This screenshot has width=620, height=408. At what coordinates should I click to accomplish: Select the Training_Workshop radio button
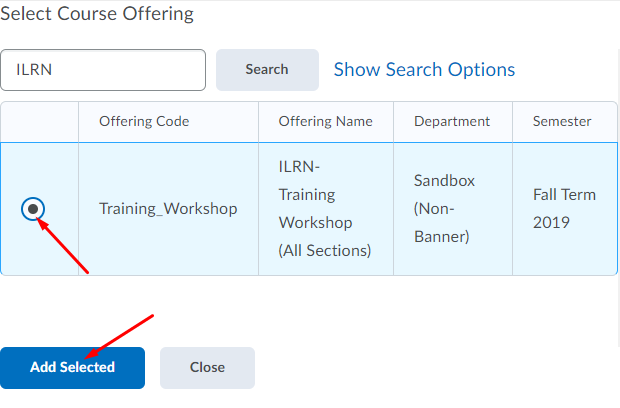34,208
